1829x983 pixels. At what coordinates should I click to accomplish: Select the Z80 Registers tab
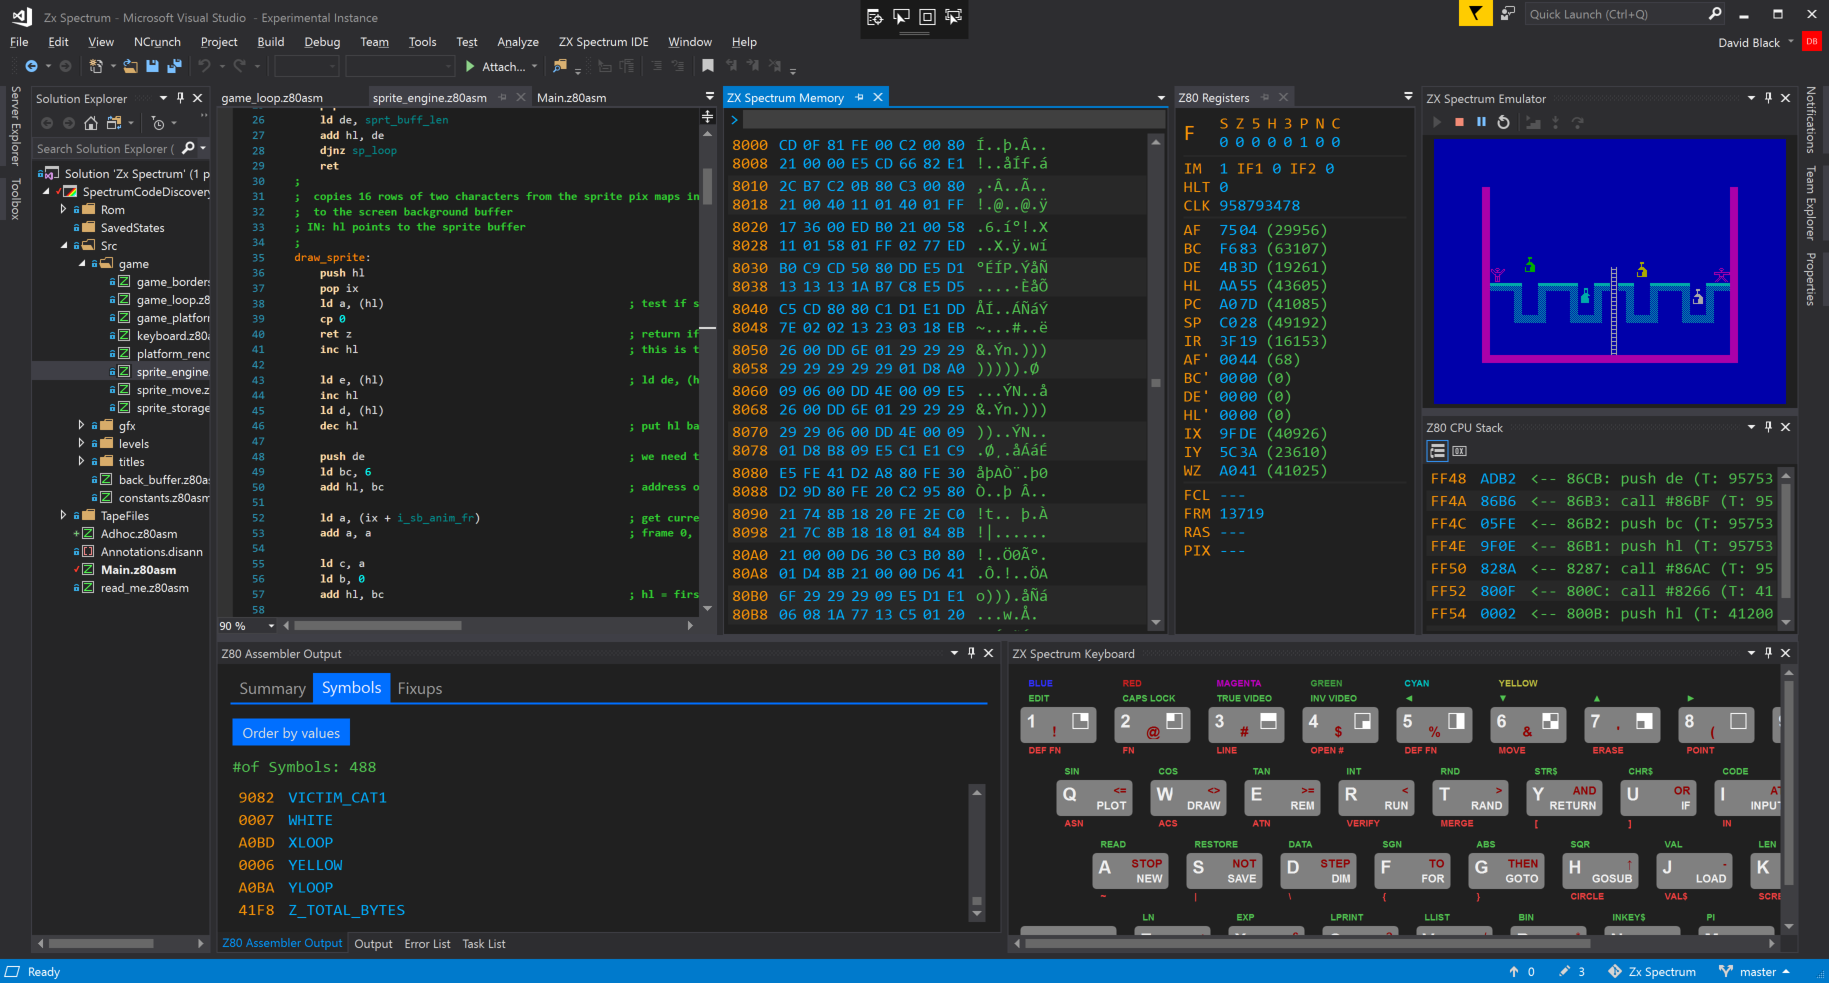click(1214, 98)
